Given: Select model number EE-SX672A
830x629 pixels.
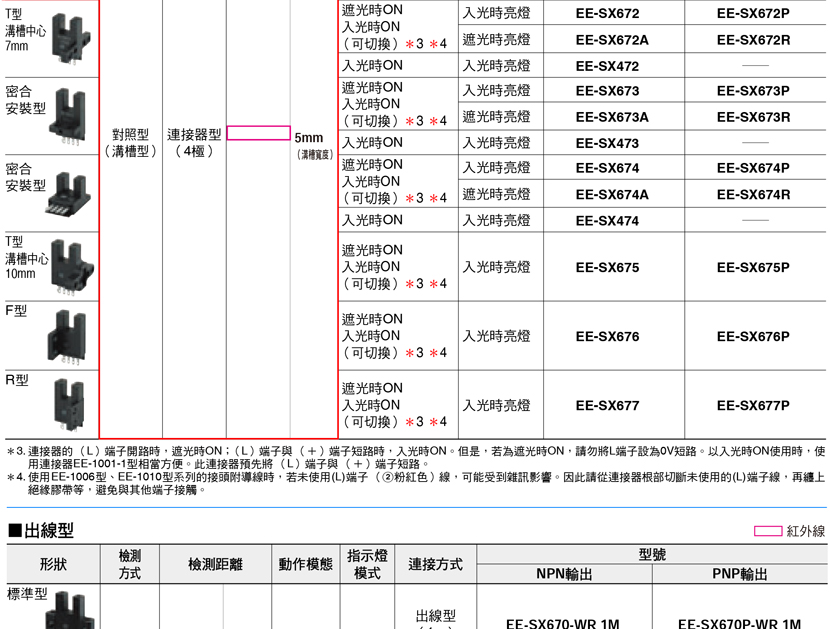Looking at the screenshot, I should [612, 40].
